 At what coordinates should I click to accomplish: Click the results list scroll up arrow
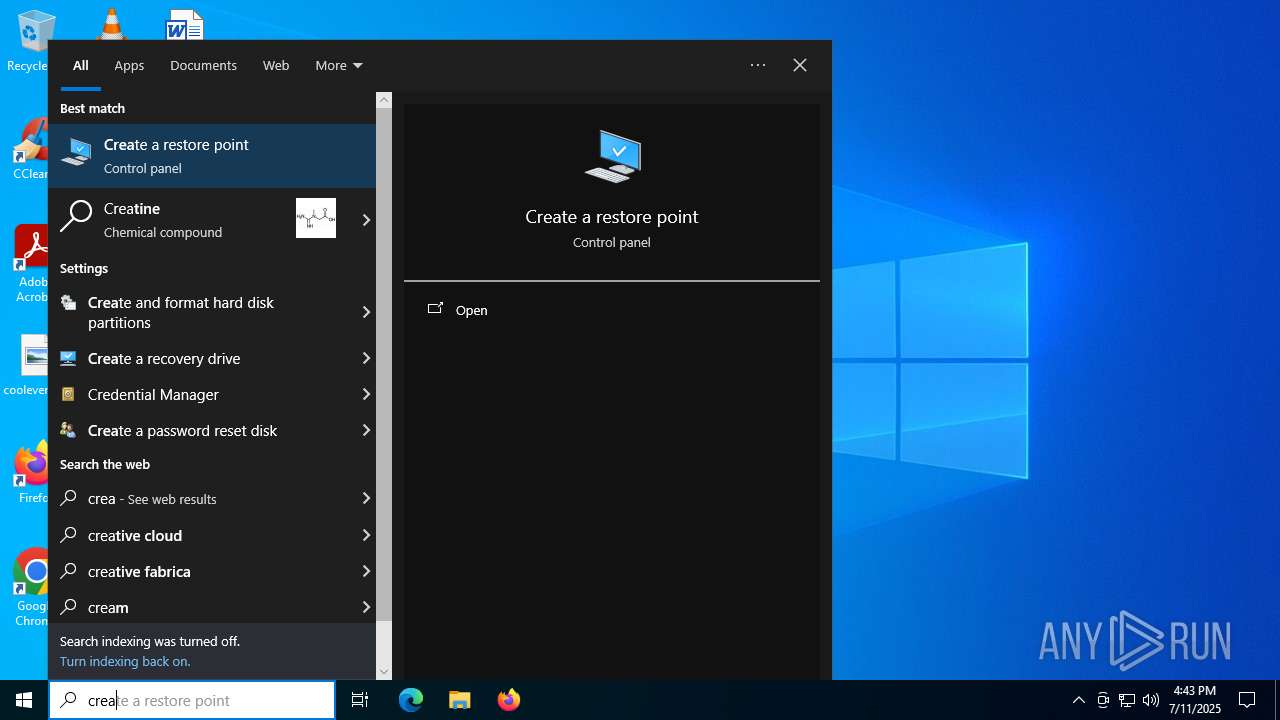[384, 100]
